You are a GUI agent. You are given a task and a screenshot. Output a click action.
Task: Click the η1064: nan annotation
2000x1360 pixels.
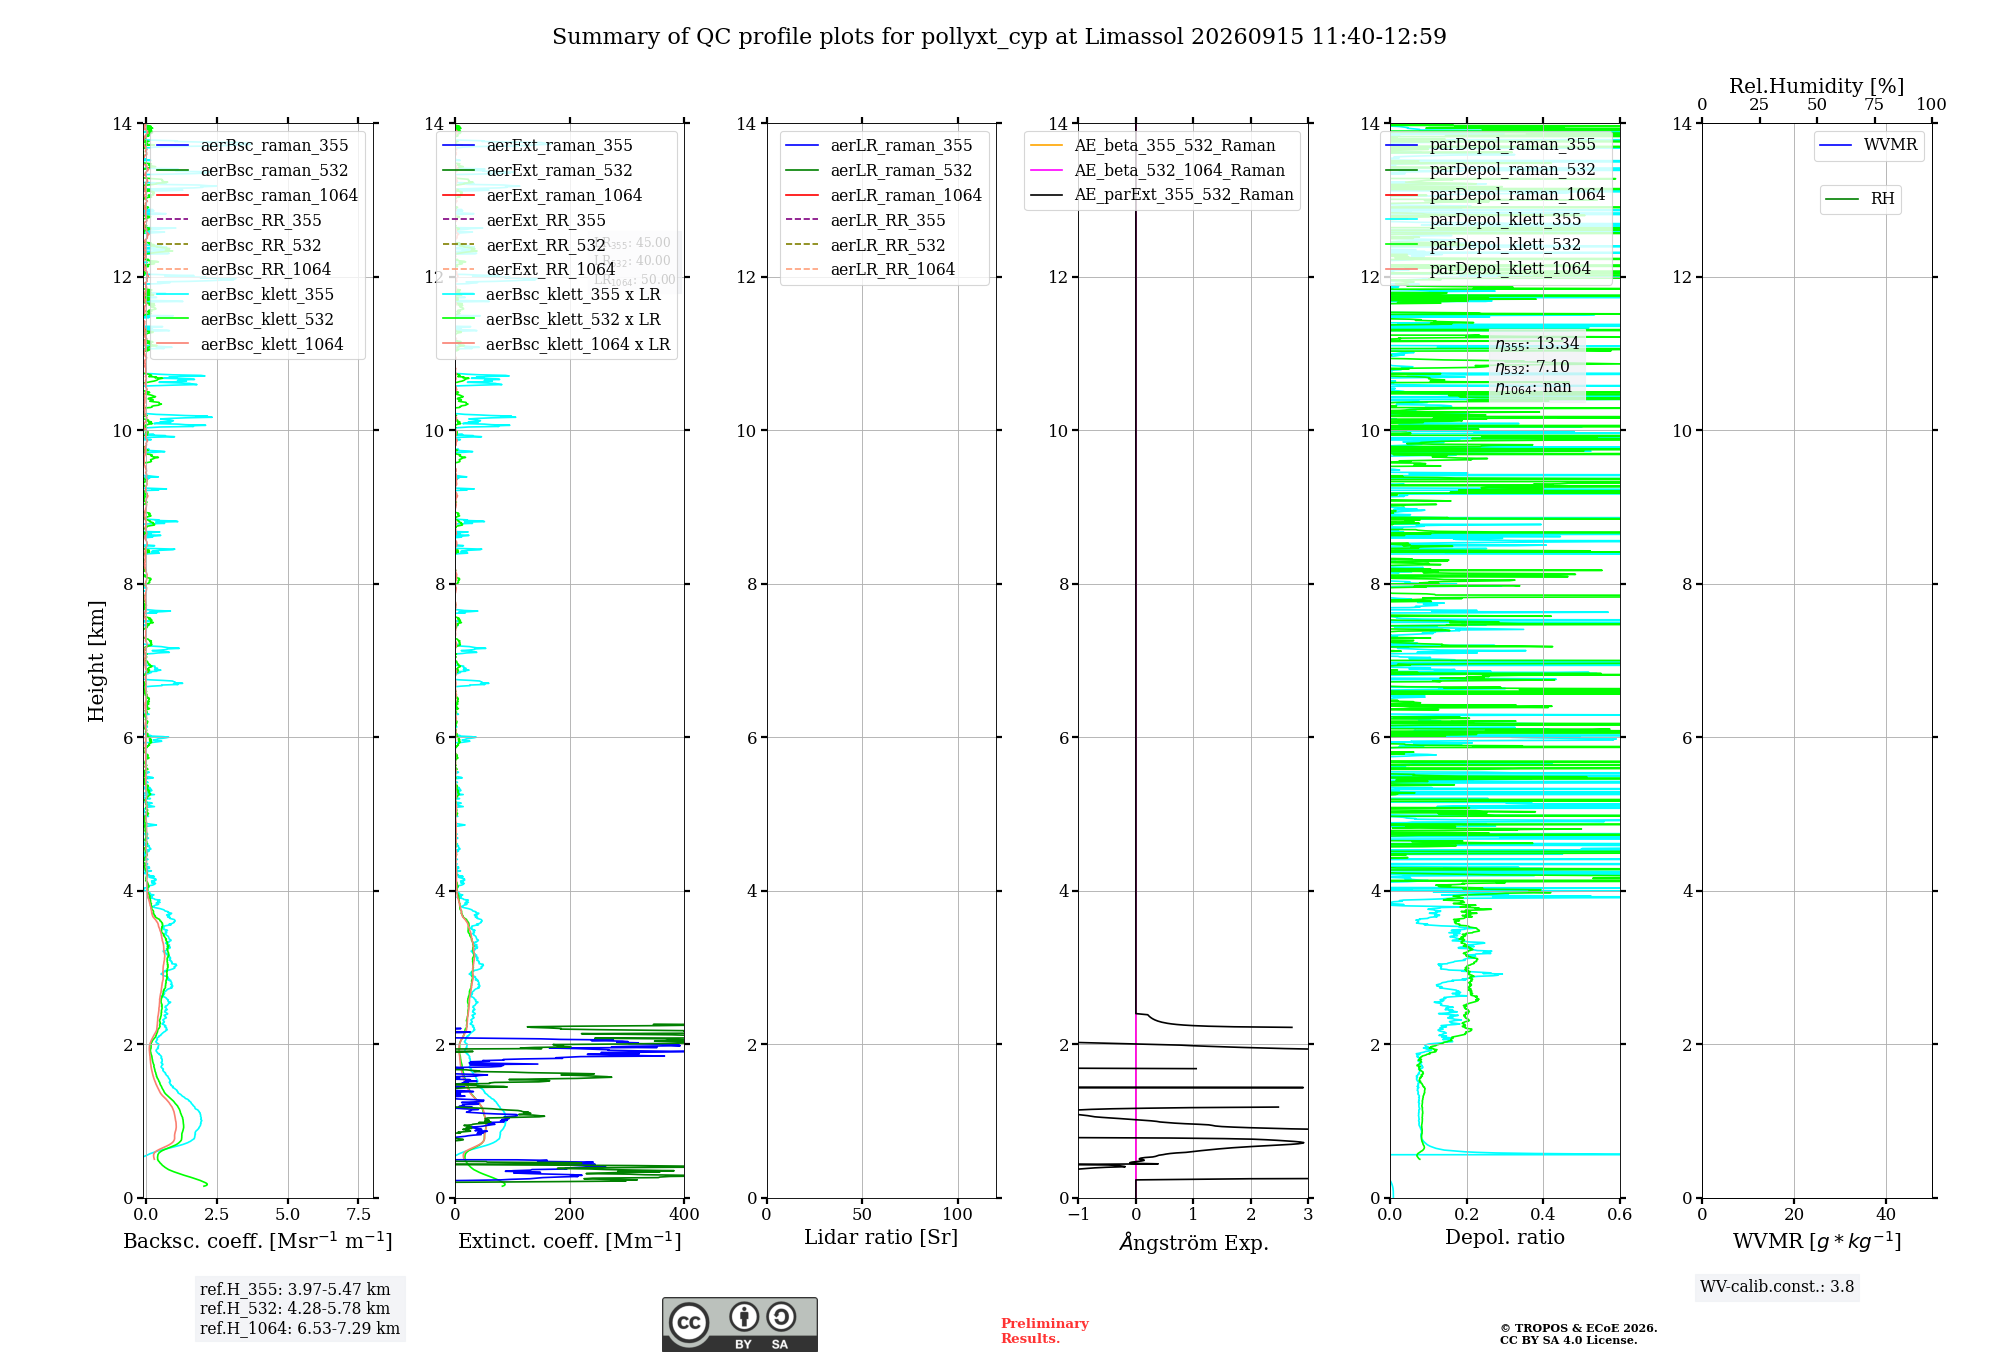pos(1533,388)
